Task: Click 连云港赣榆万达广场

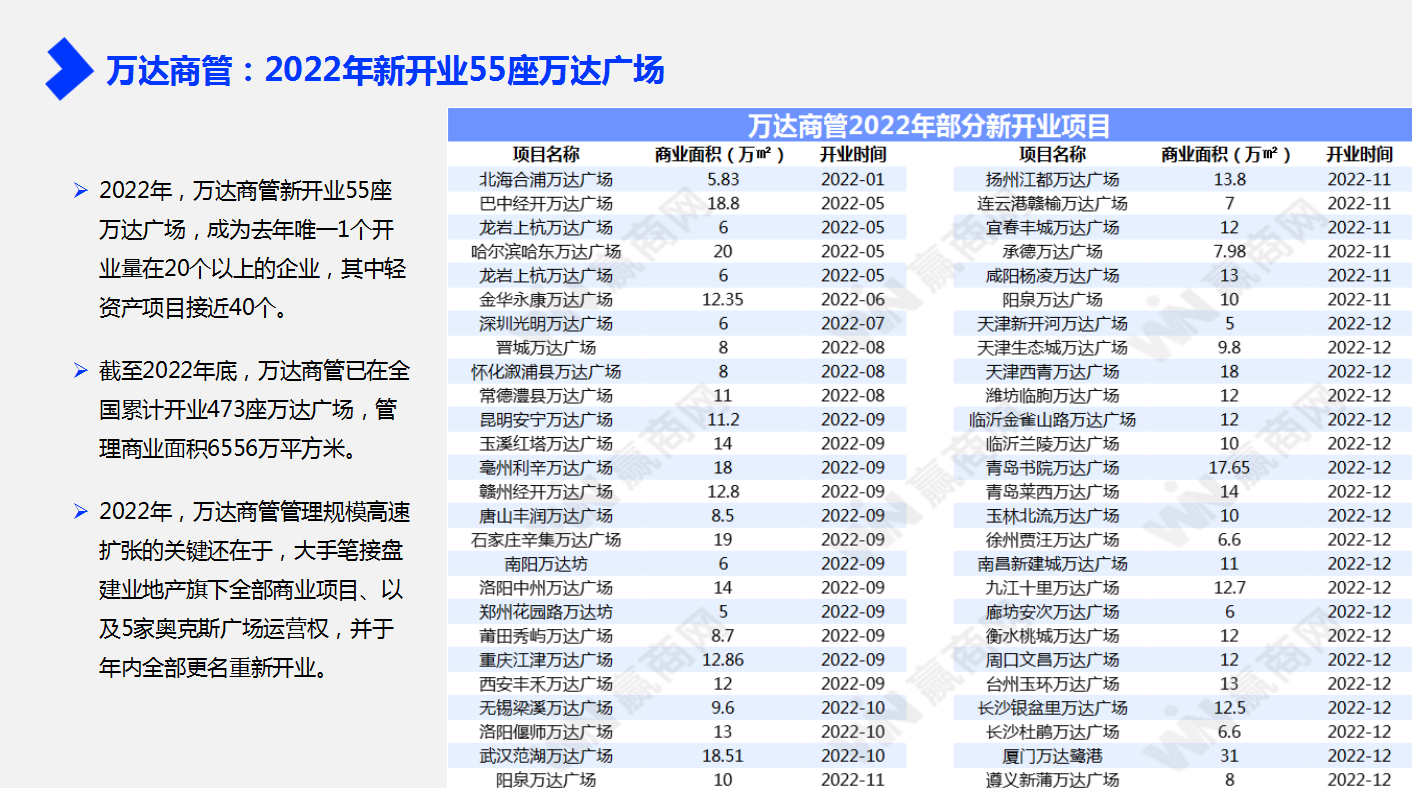Action: (1052, 204)
